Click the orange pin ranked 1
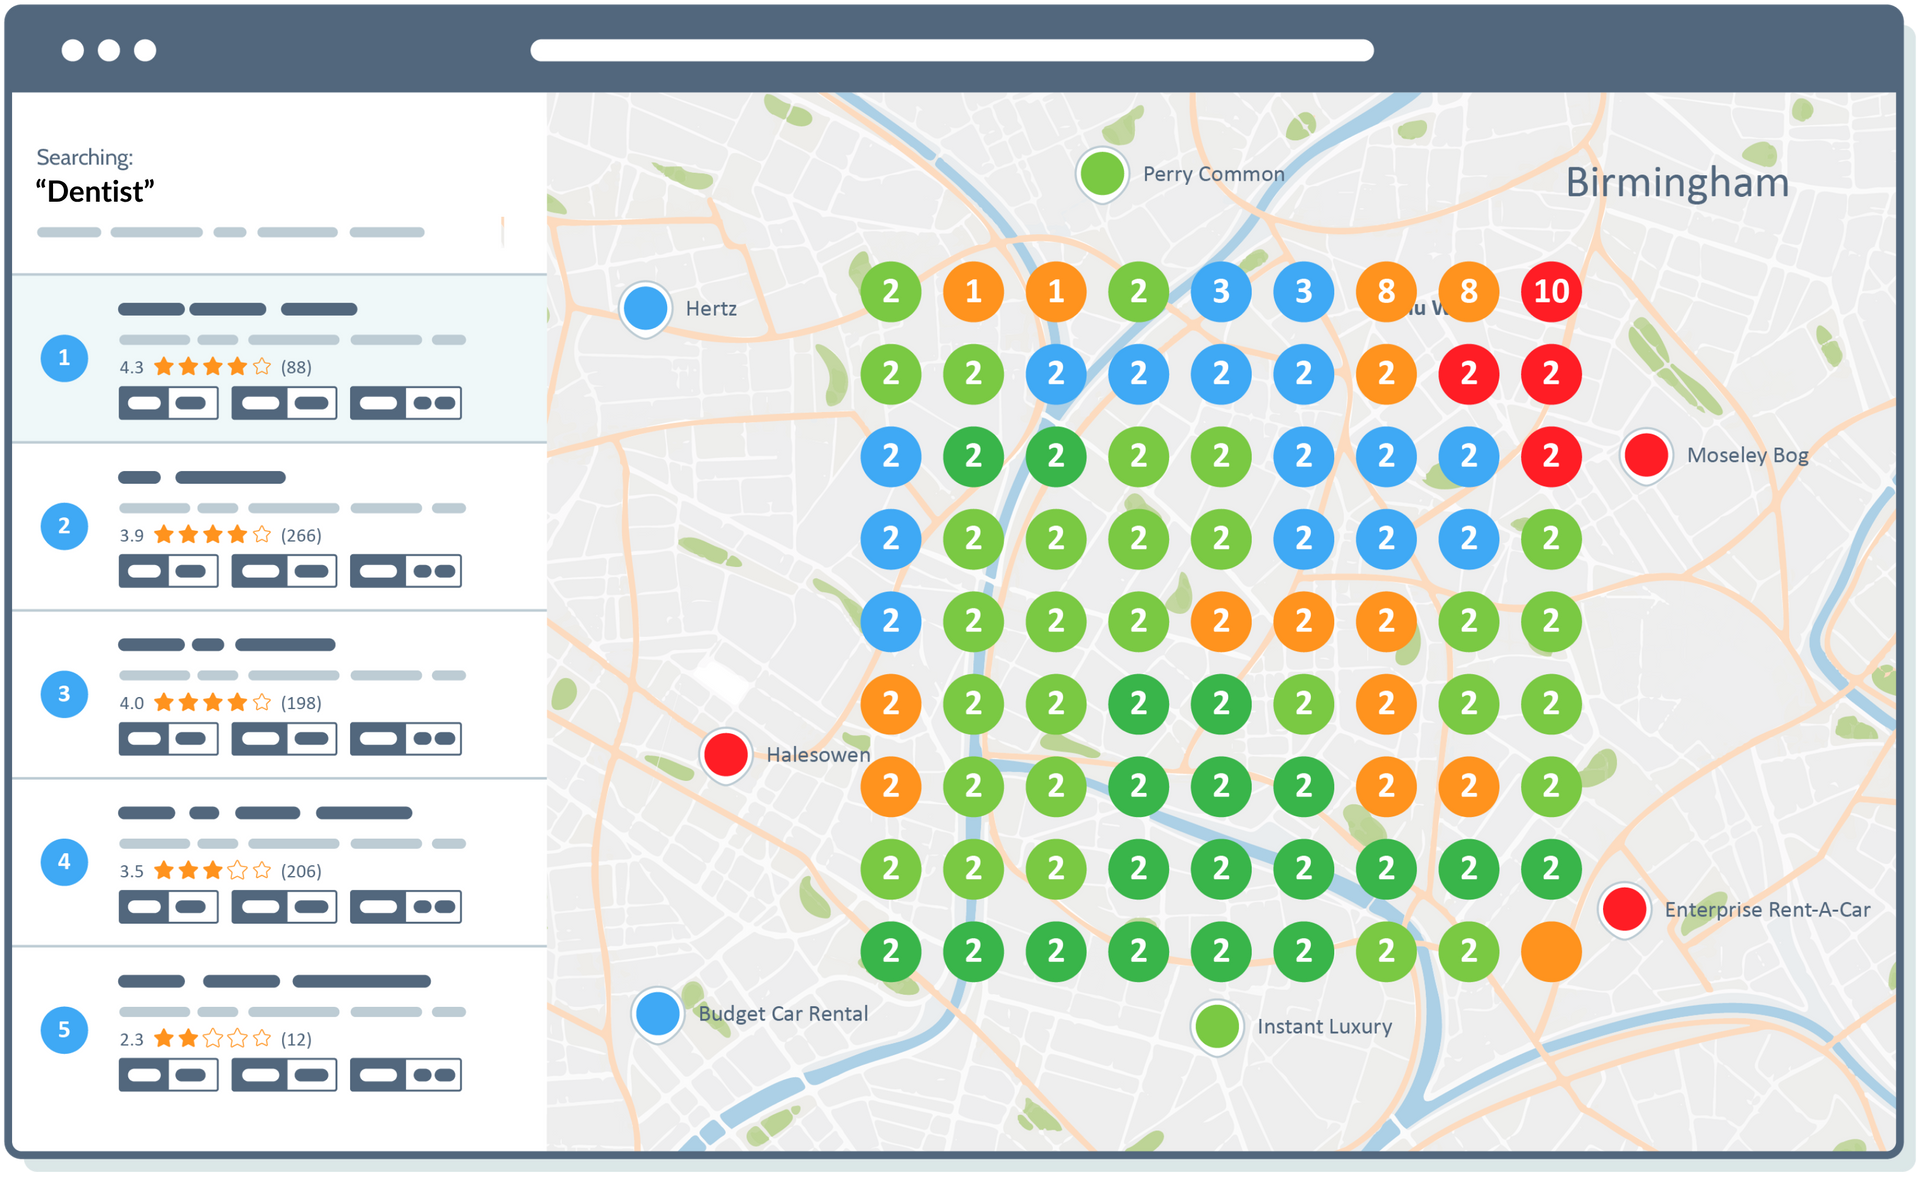This screenshot has height=1179, width=1920. 973,292
